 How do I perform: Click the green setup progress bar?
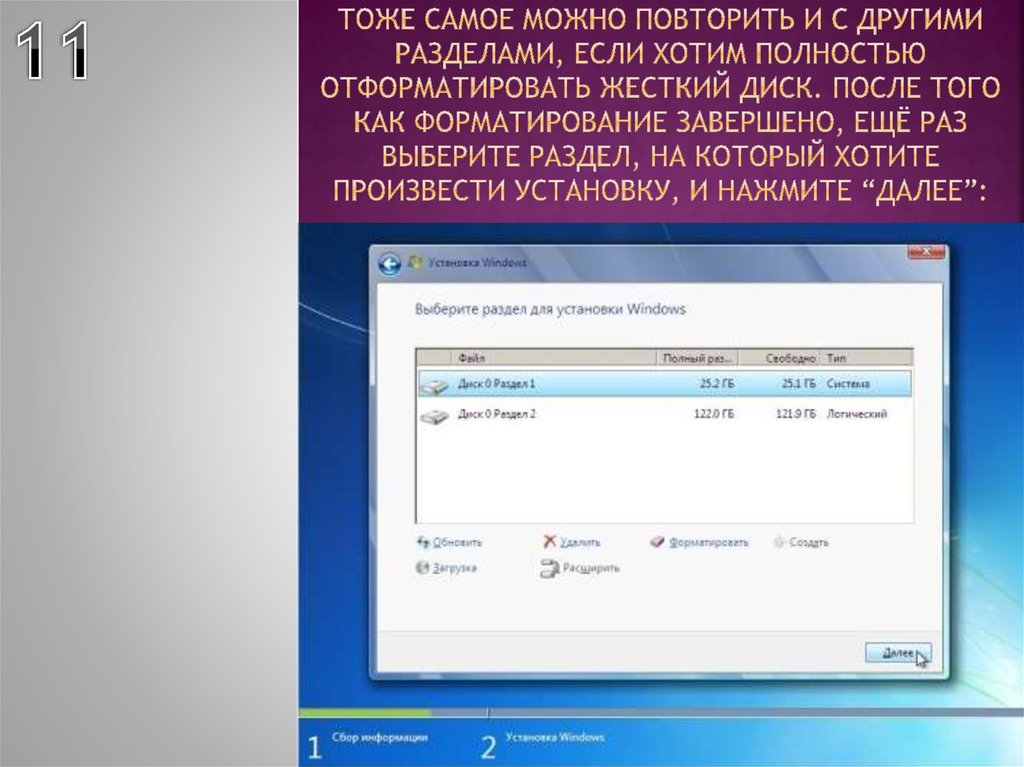[364, 713]
